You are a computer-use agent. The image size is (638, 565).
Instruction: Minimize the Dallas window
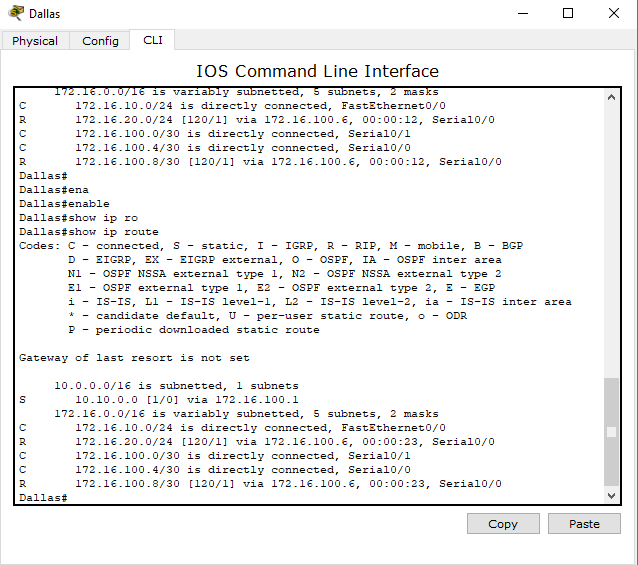point(521,13)
